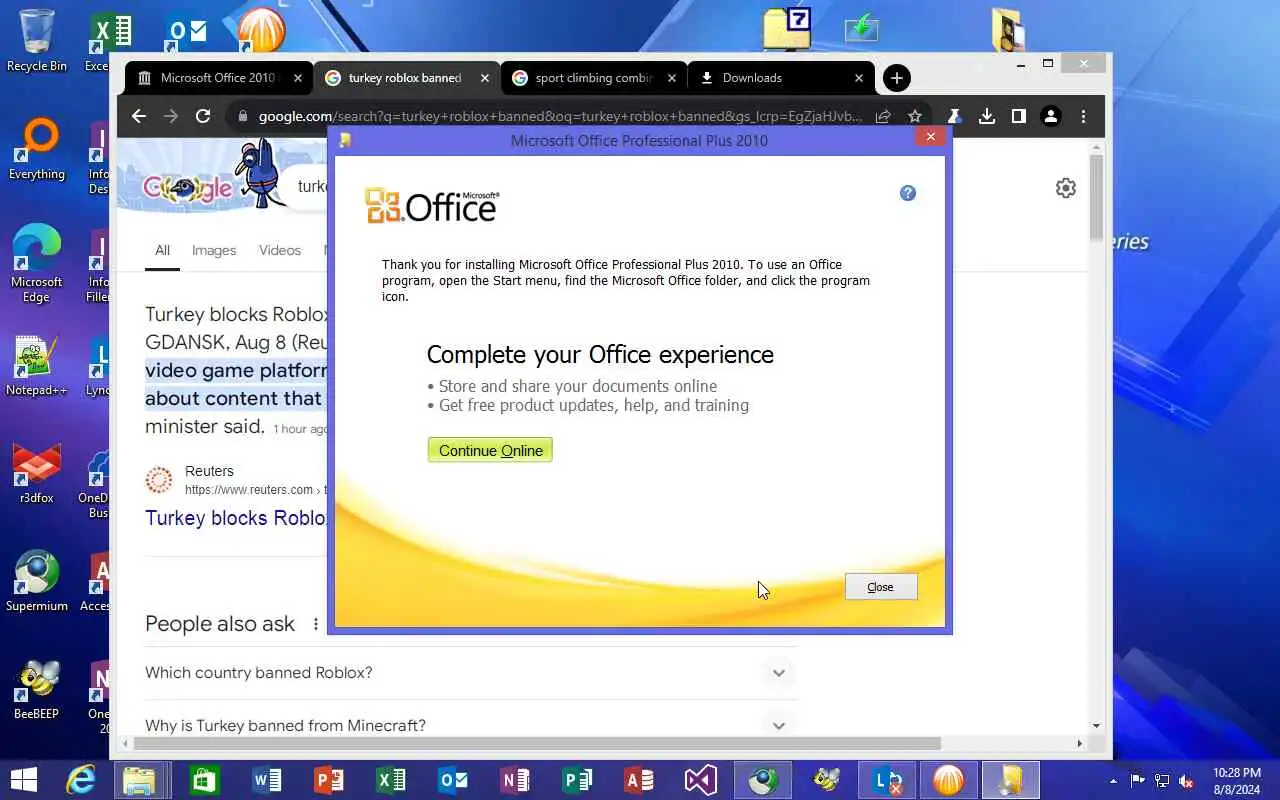Viewport: 1280px width, 800px height.
Task: Open Google search settings gear
Action: 1066,188
